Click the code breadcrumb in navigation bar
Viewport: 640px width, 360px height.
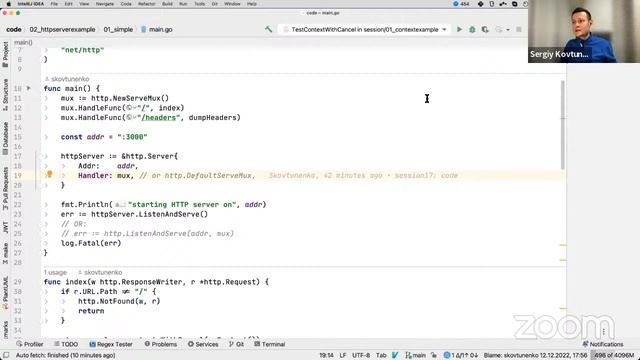tap(13, 29)
